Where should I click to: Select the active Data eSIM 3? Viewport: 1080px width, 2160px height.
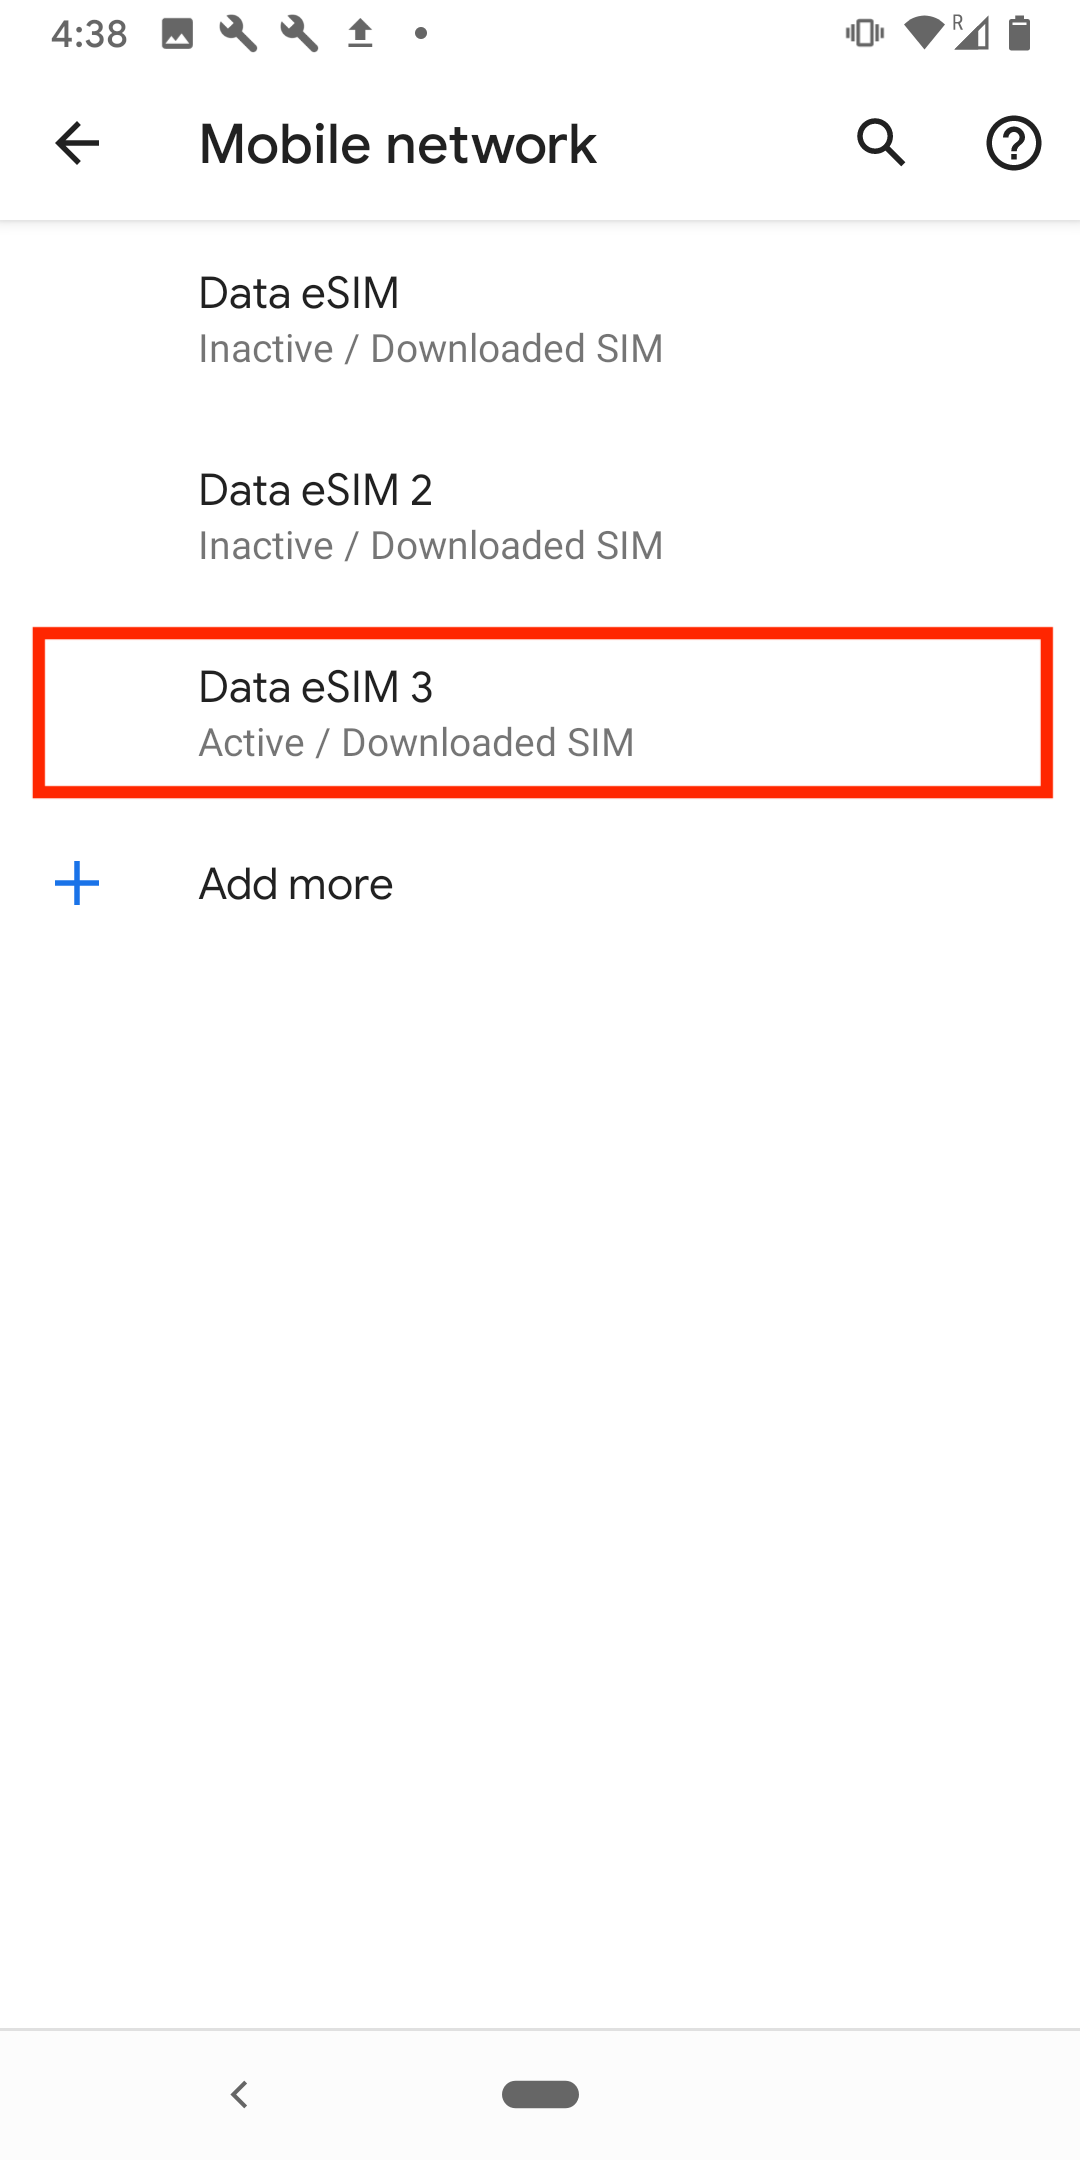(x=540, y=712)
